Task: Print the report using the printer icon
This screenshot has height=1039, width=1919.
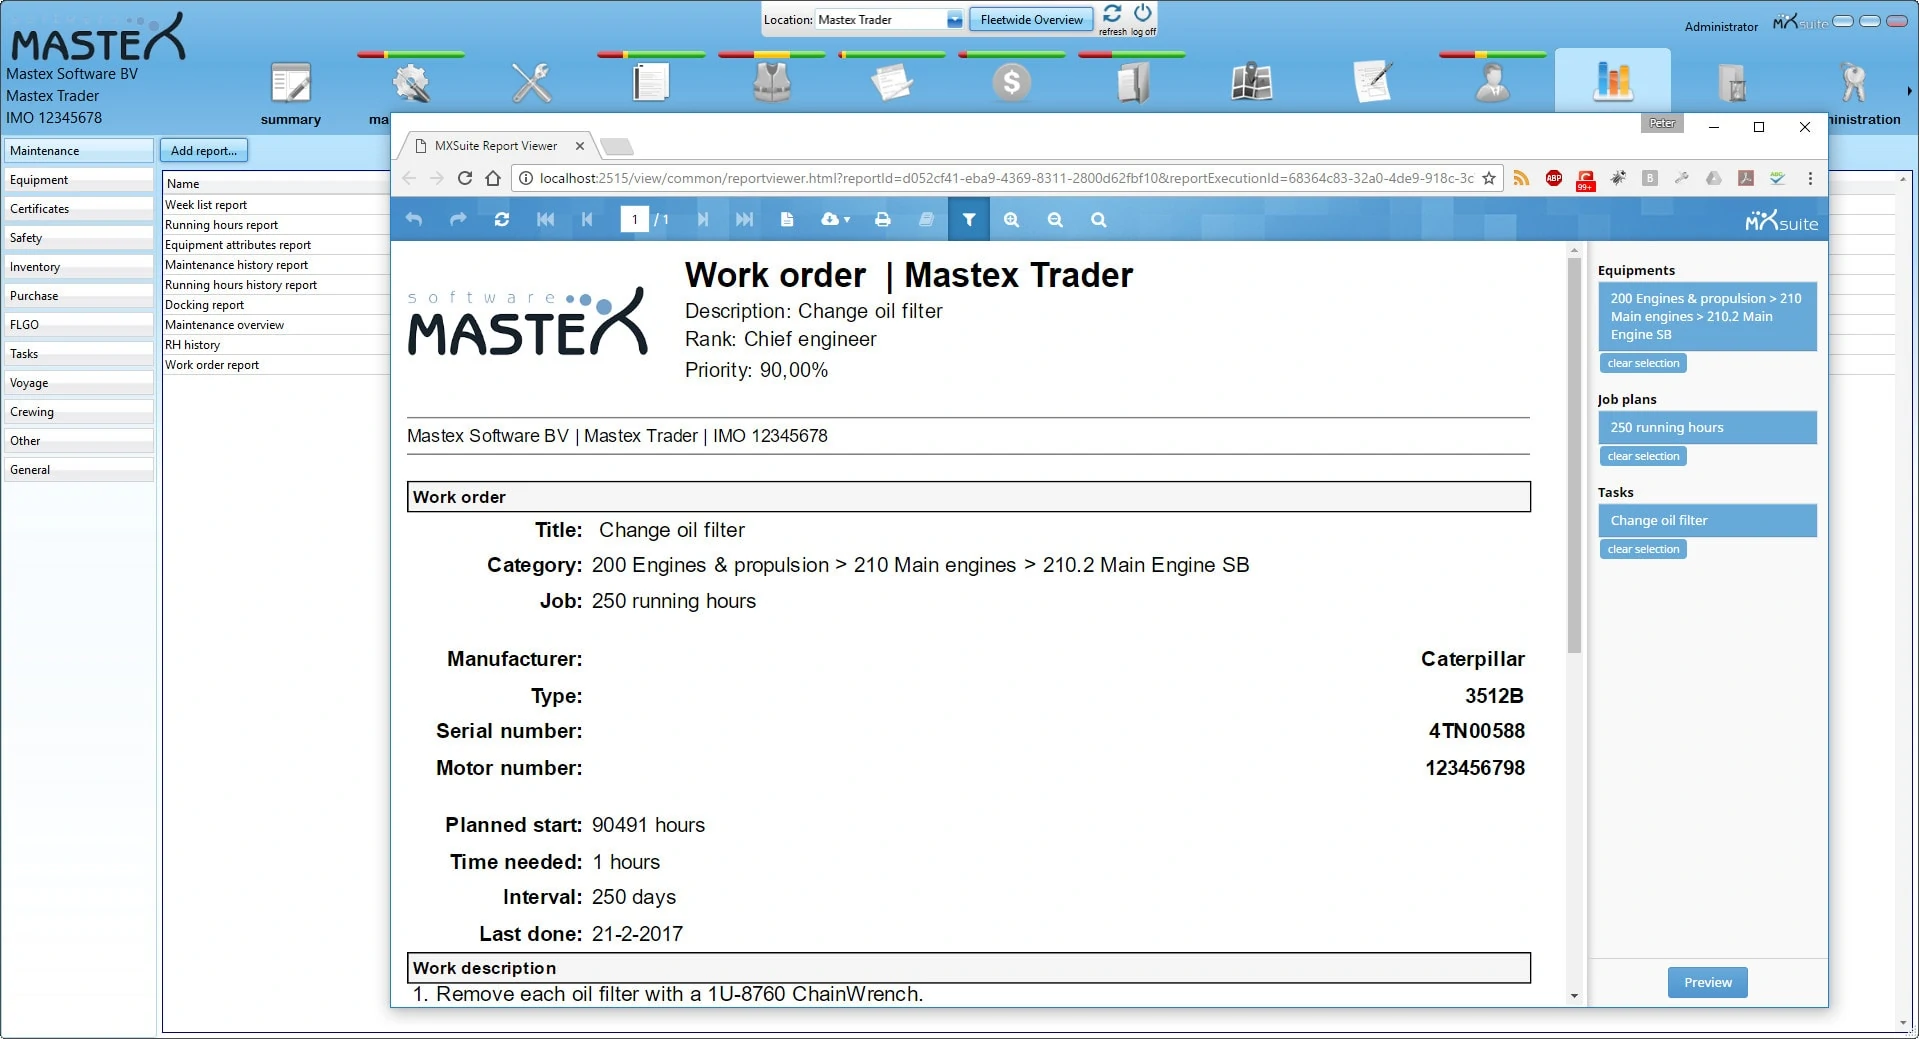Action: click(x=882, y=220)
